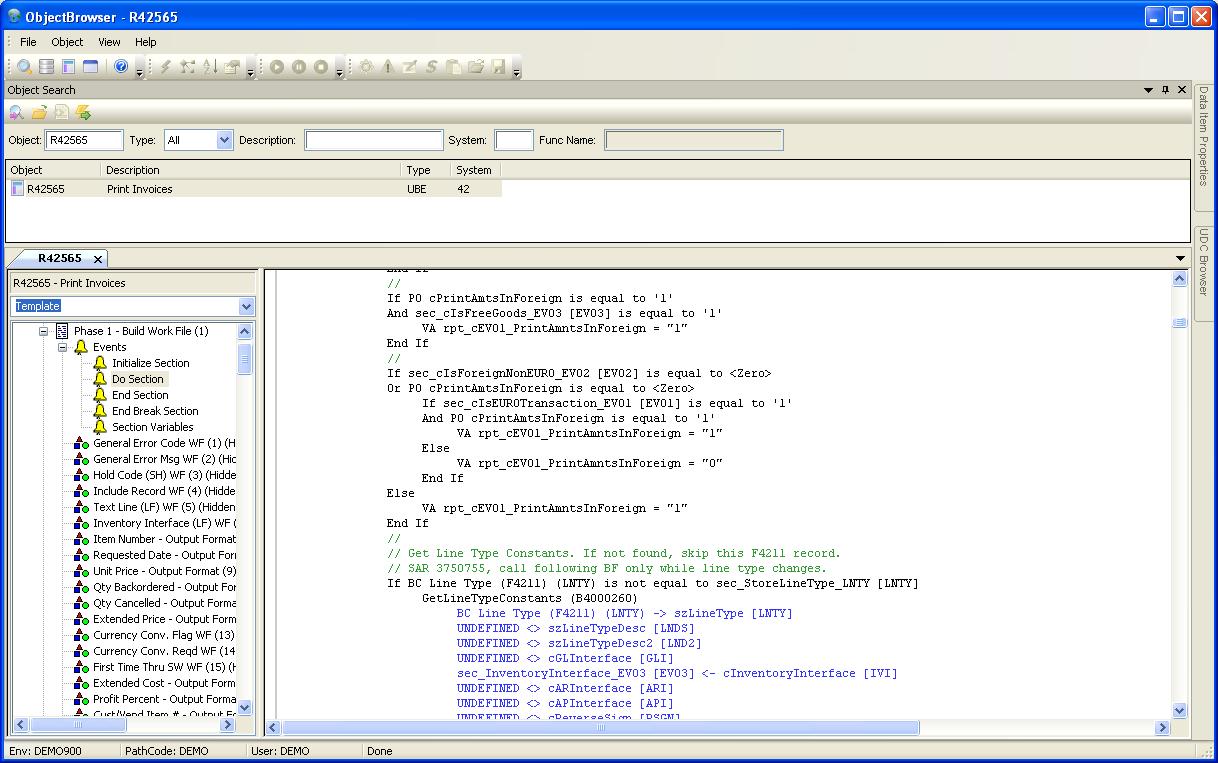Select the End Break Section event
1218x763 pixels.
(154, 411)
